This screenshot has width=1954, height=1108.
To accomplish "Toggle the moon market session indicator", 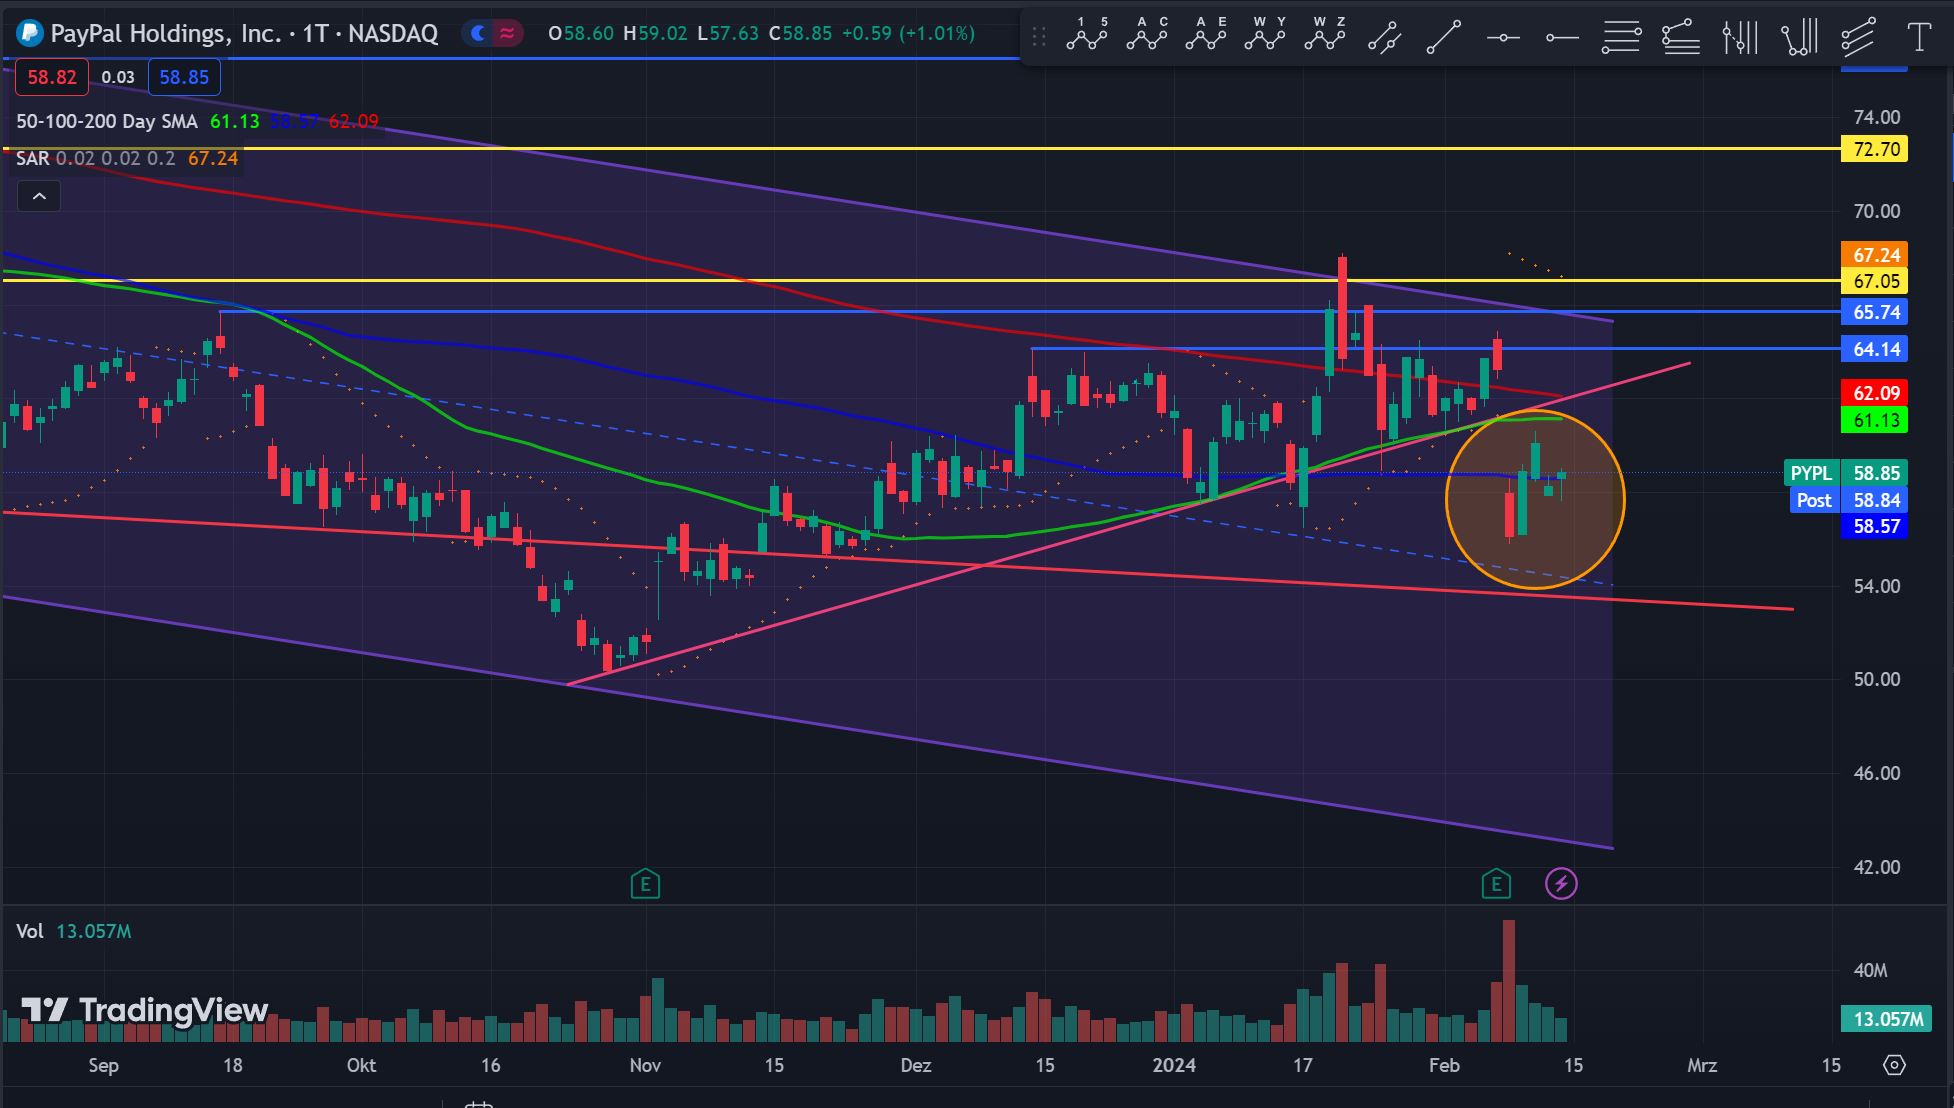I will (478, 33).
